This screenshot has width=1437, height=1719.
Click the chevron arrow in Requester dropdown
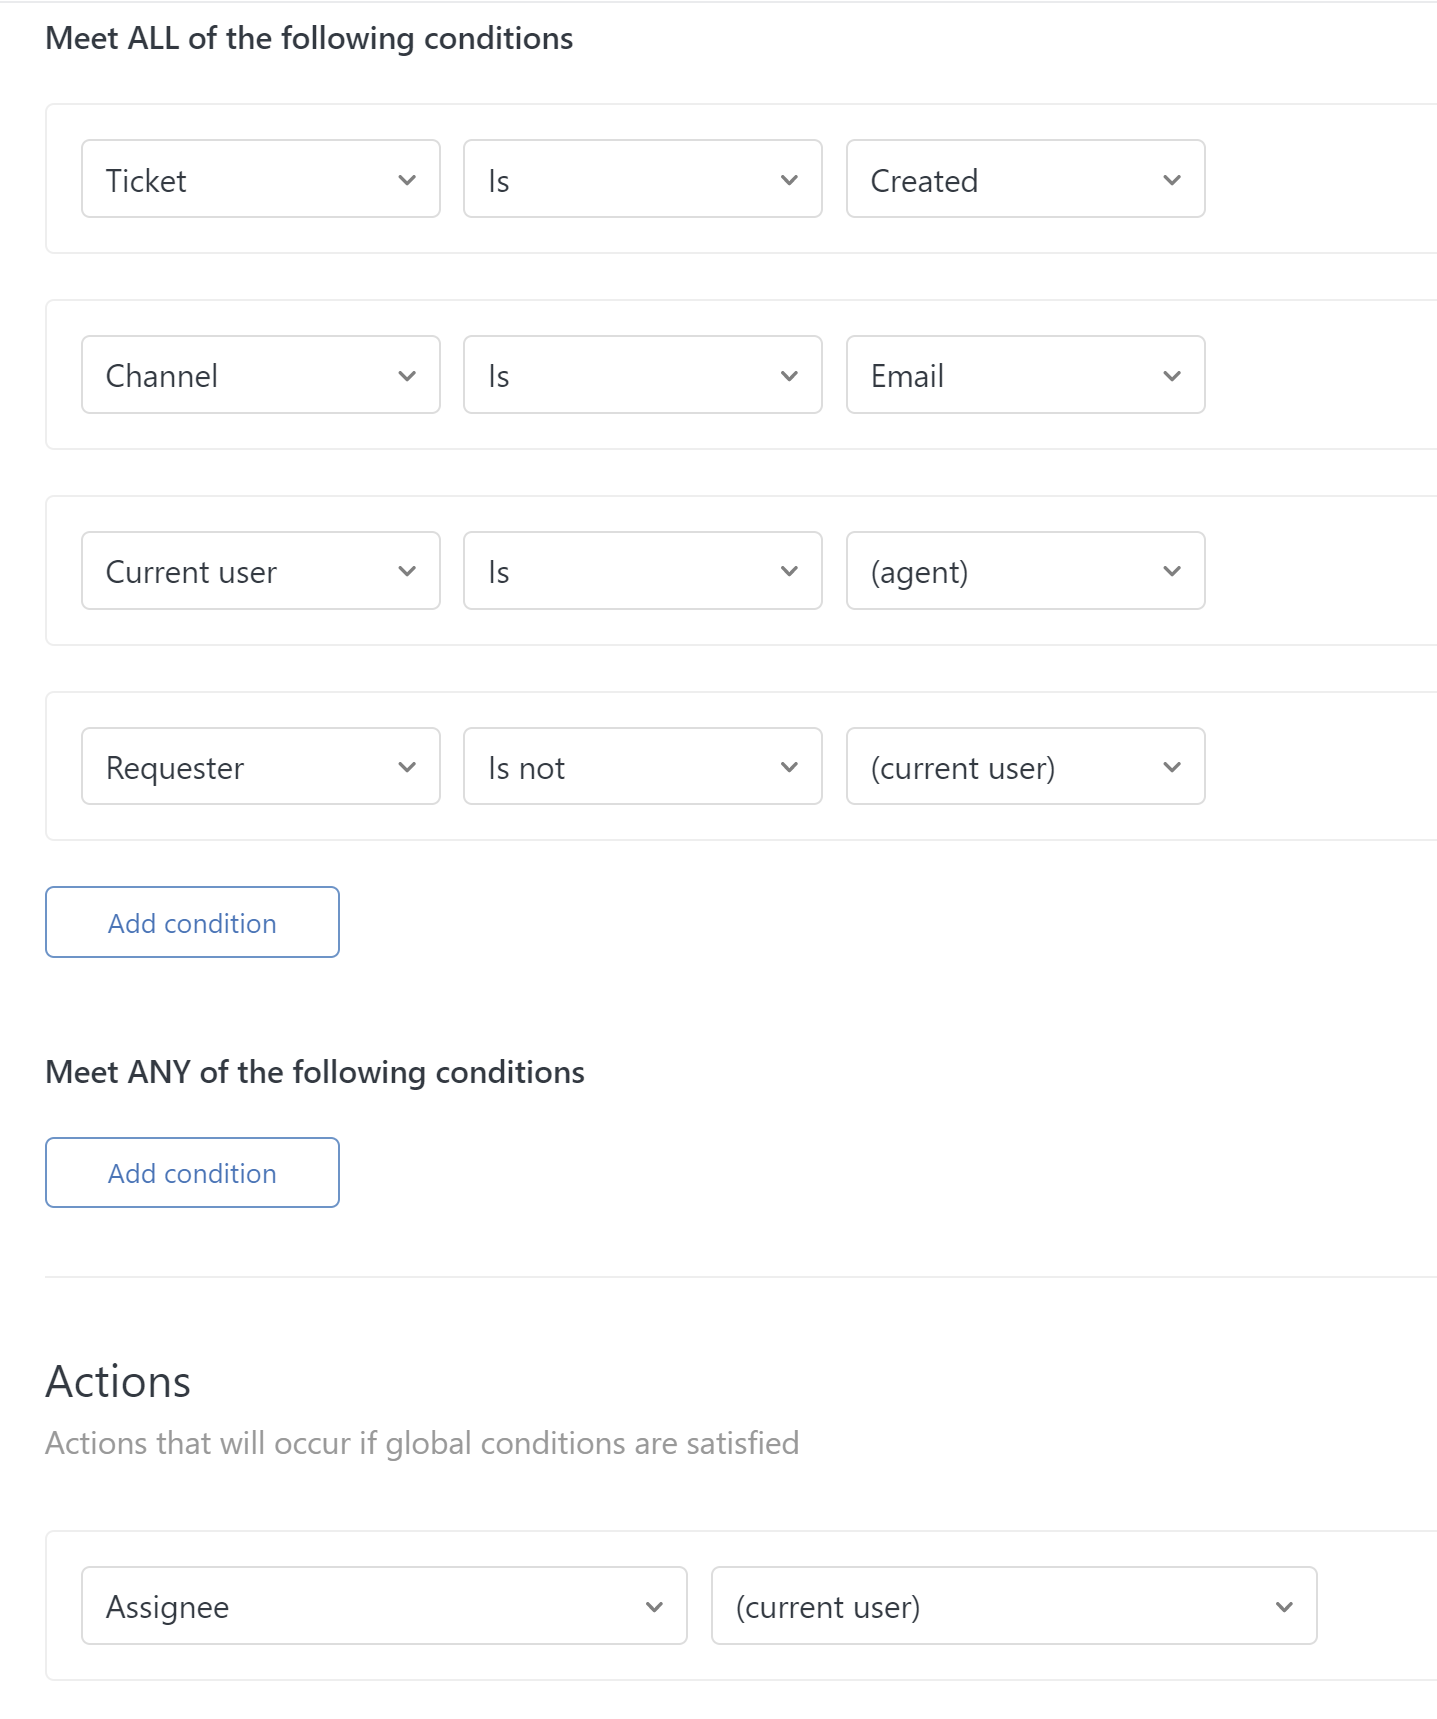click(x=407, y=767)
